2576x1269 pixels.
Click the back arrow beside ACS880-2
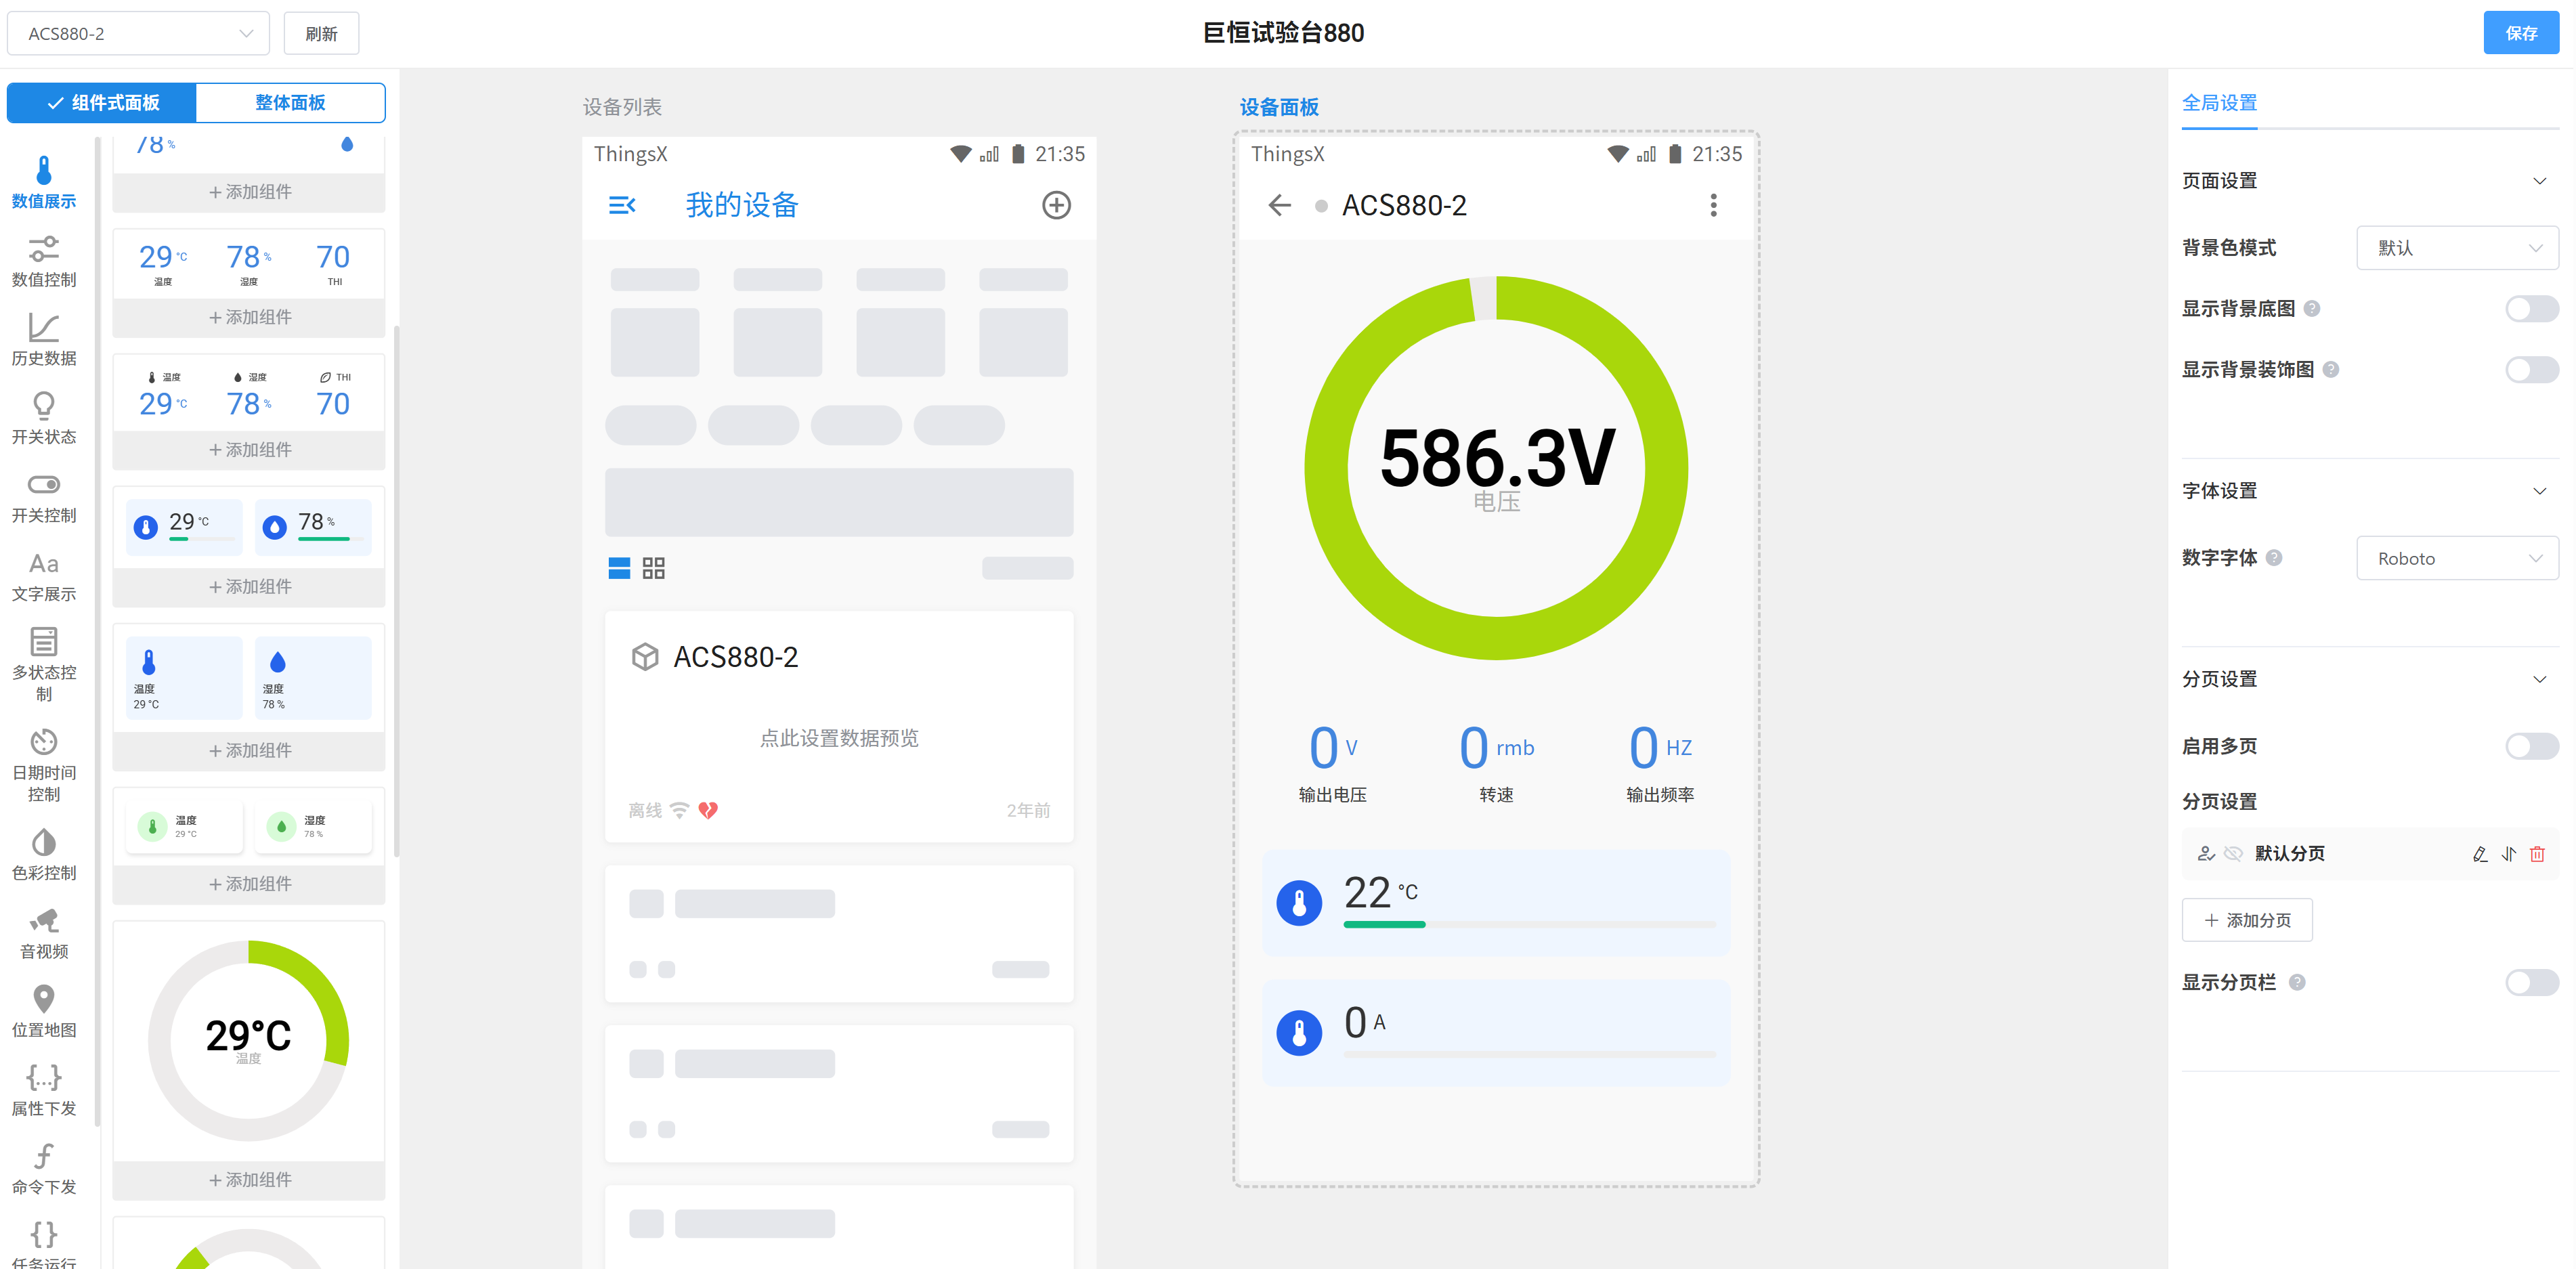(1279, 205)
